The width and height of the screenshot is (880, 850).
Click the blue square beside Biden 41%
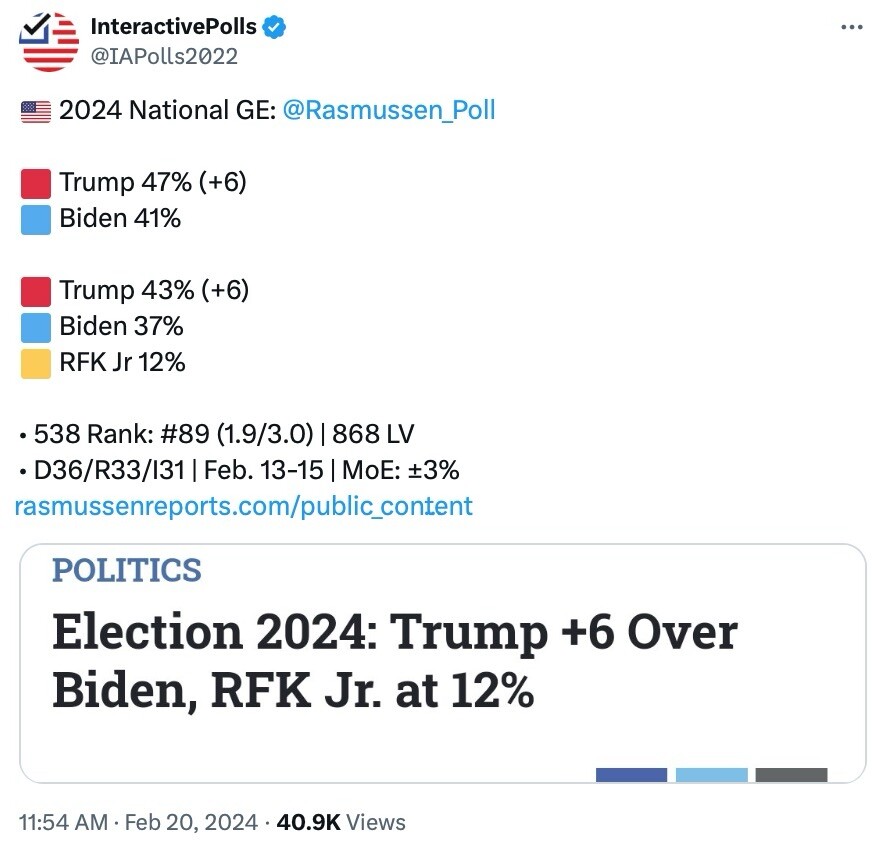pos(36,219)
